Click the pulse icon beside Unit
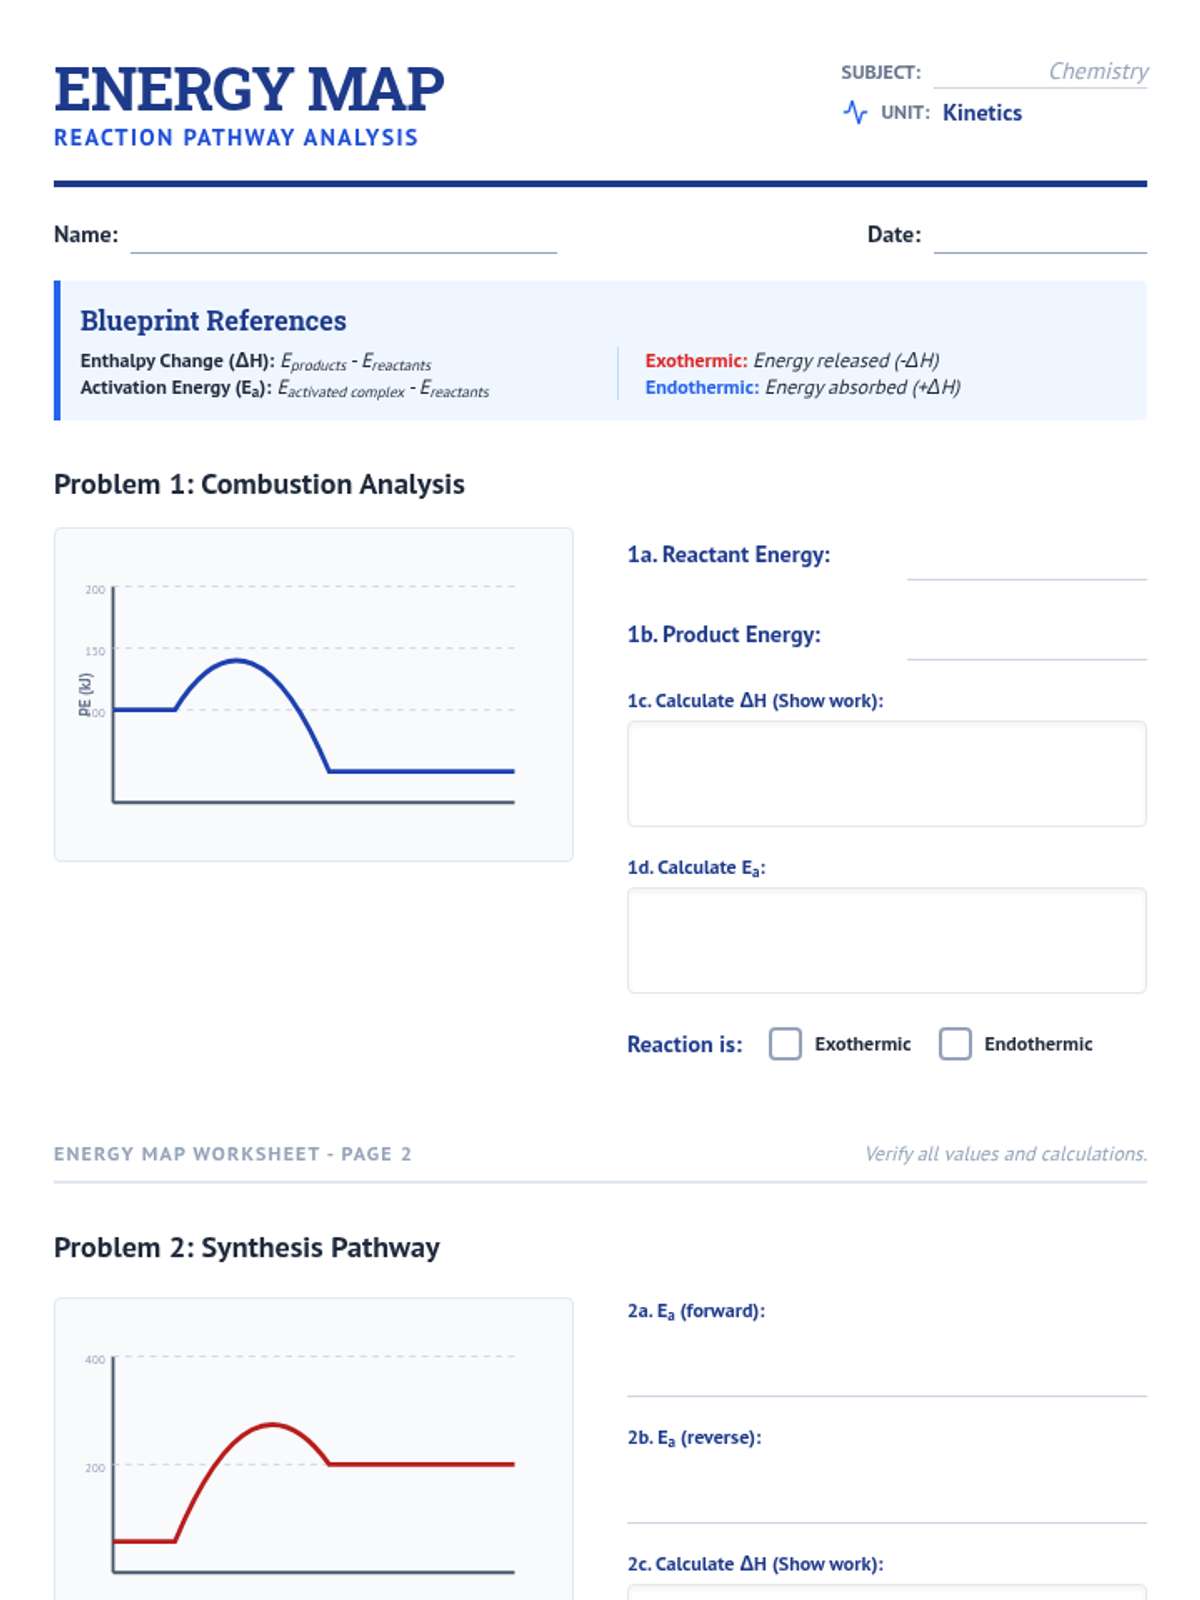Screen dimensions: 1200x1600 (855, 112)
